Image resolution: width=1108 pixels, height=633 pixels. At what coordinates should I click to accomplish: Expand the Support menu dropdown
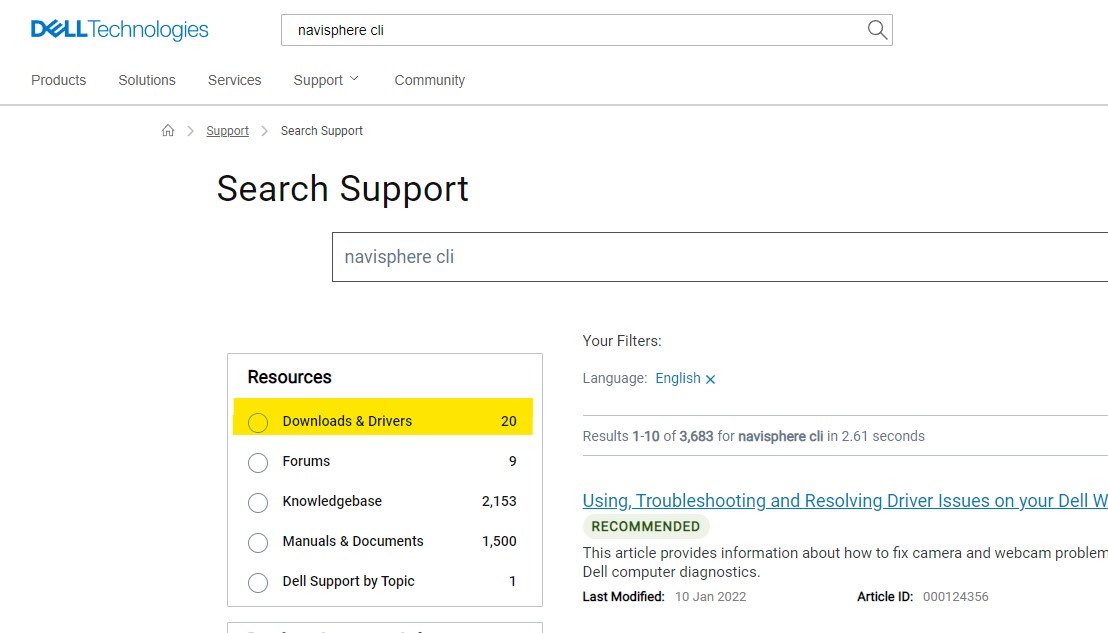pyautogui.click(x=326, y=80)
